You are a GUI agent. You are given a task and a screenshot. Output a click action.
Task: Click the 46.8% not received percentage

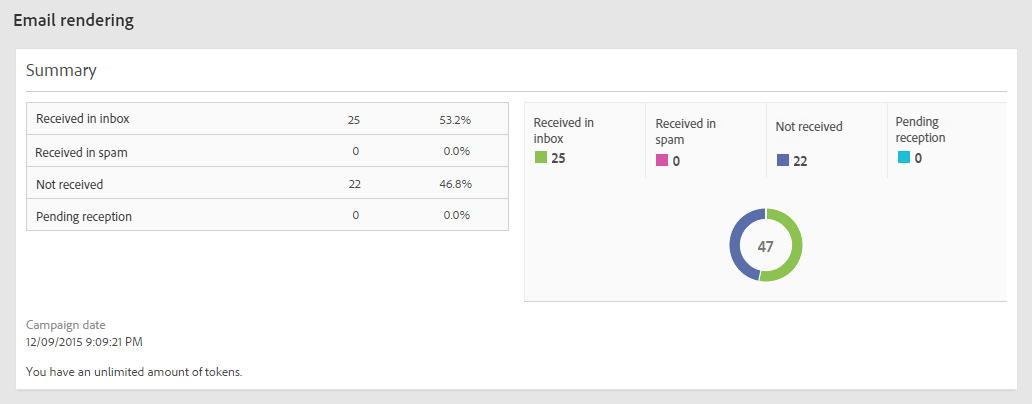click(x=455, y=184)
